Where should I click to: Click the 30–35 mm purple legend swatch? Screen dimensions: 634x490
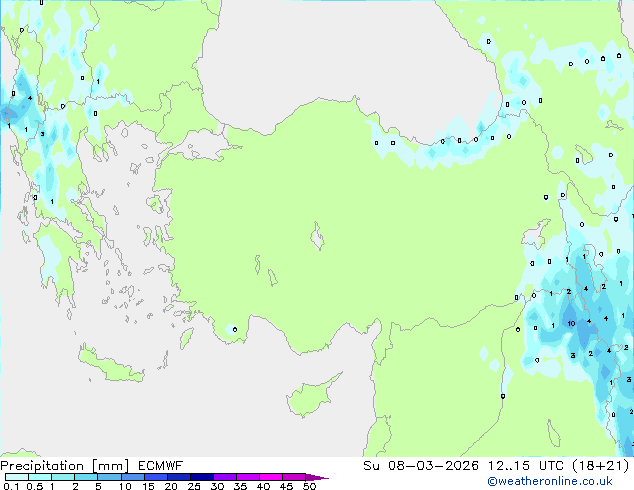pyautogui.click(x=225, y=477)
